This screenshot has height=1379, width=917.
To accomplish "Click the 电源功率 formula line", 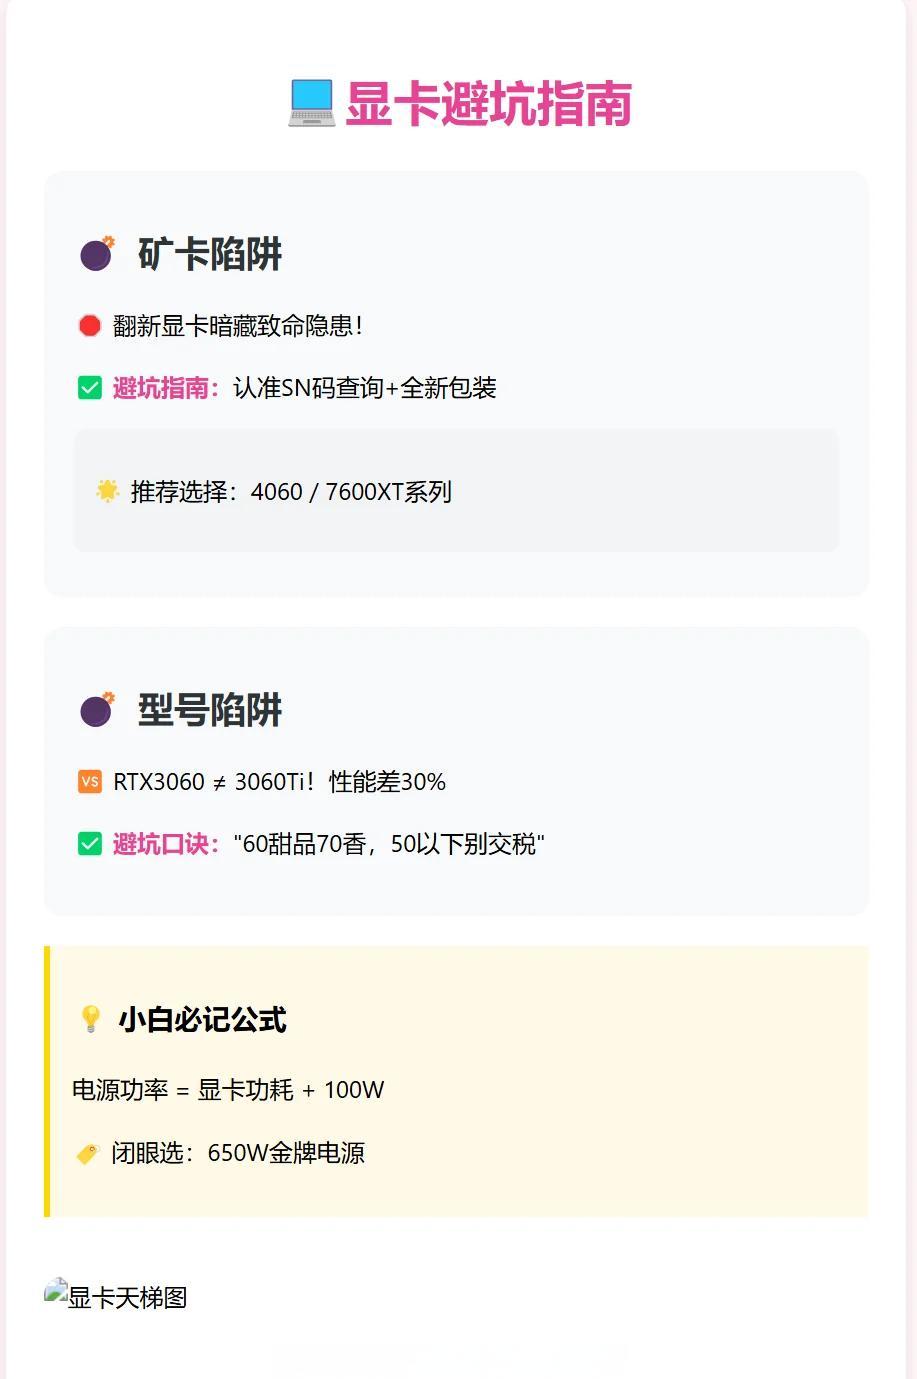I will click(x=228, y=1090).
